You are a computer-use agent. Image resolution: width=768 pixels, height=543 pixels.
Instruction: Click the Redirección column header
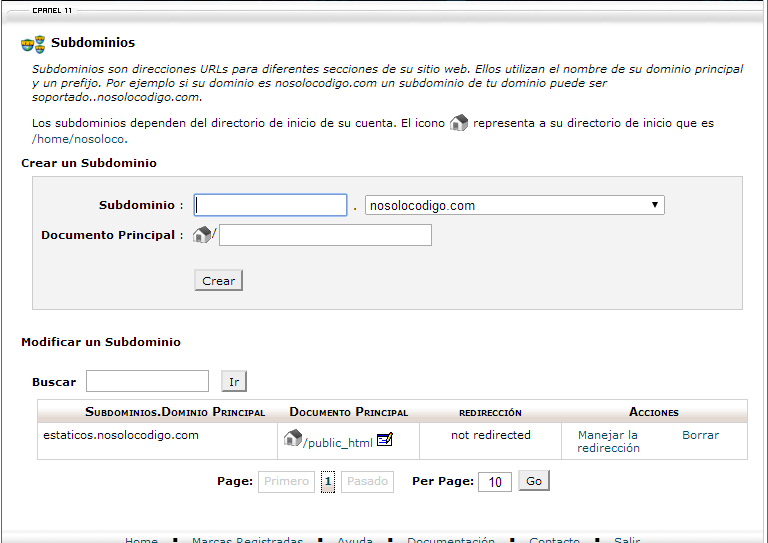490,413
